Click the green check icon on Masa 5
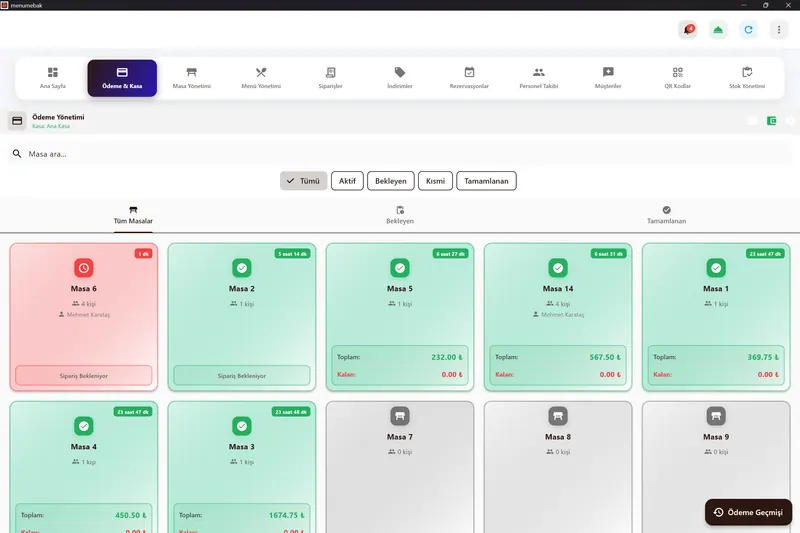Viewport: 800px width, 533px height. pyautogui.click(x=400, y=268)
